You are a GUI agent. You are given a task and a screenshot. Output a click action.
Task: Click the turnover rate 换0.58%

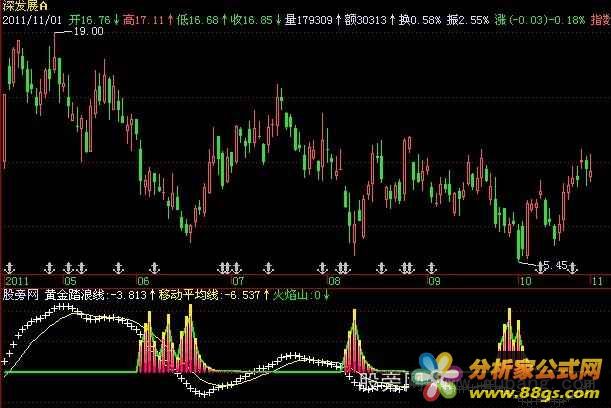[x=420, y=20]
